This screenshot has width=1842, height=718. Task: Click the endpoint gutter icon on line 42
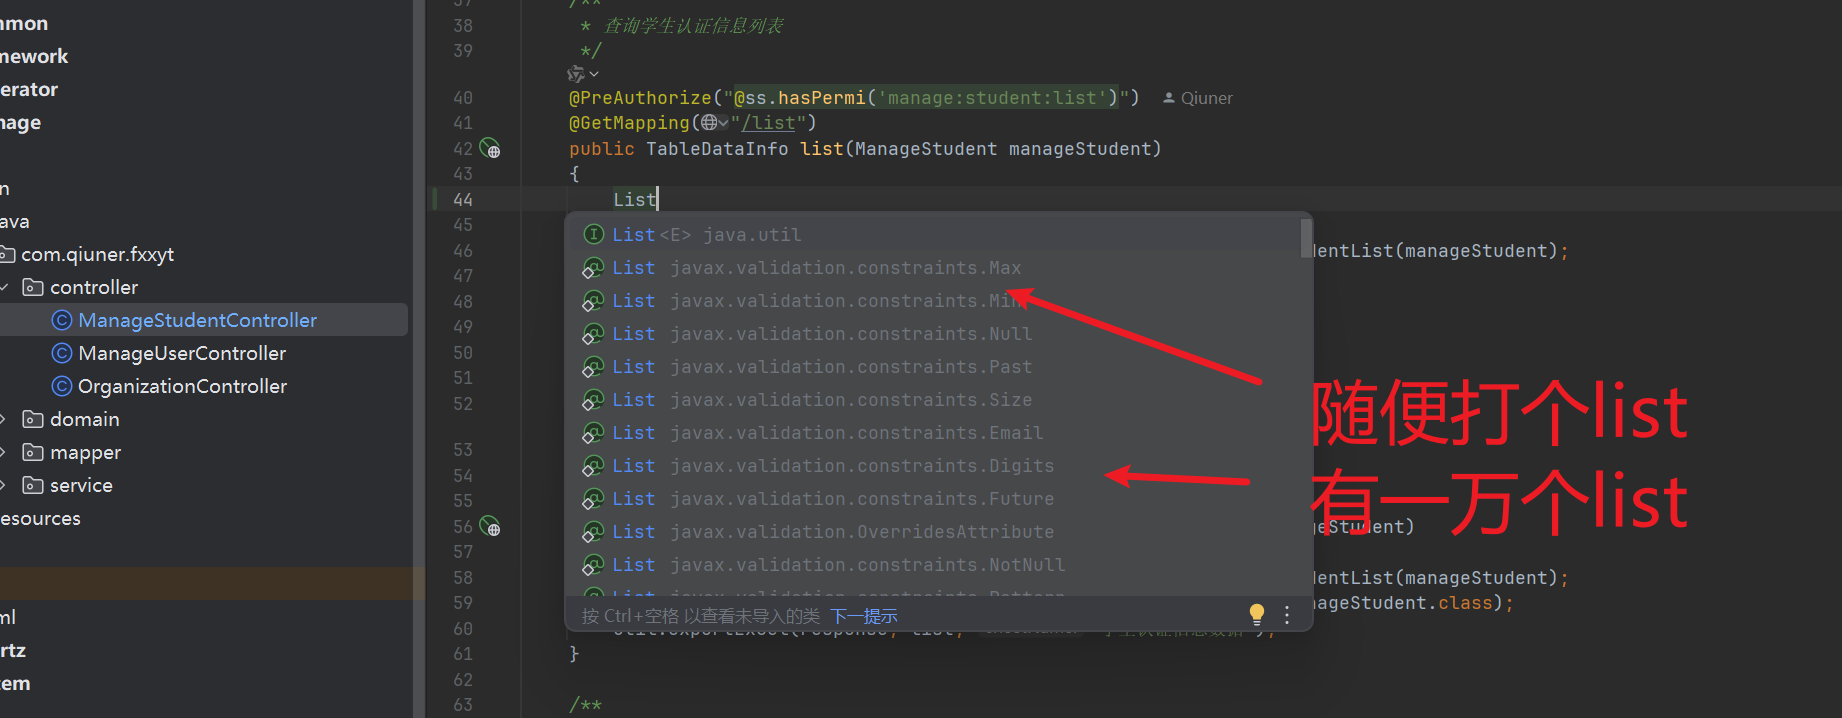click(x=490, y=148)
